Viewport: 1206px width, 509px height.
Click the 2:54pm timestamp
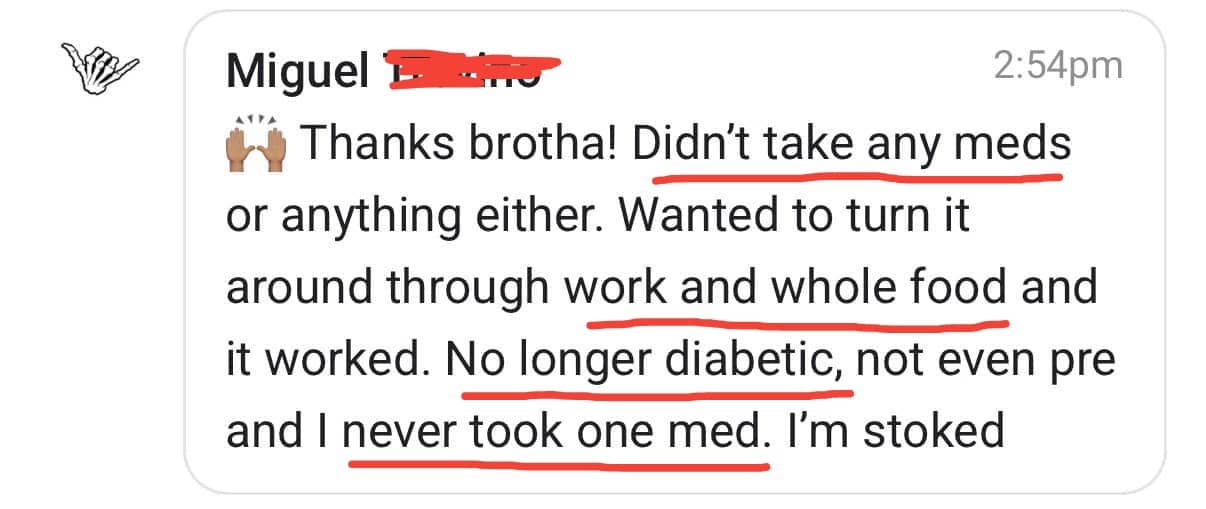coord(1058,66)
